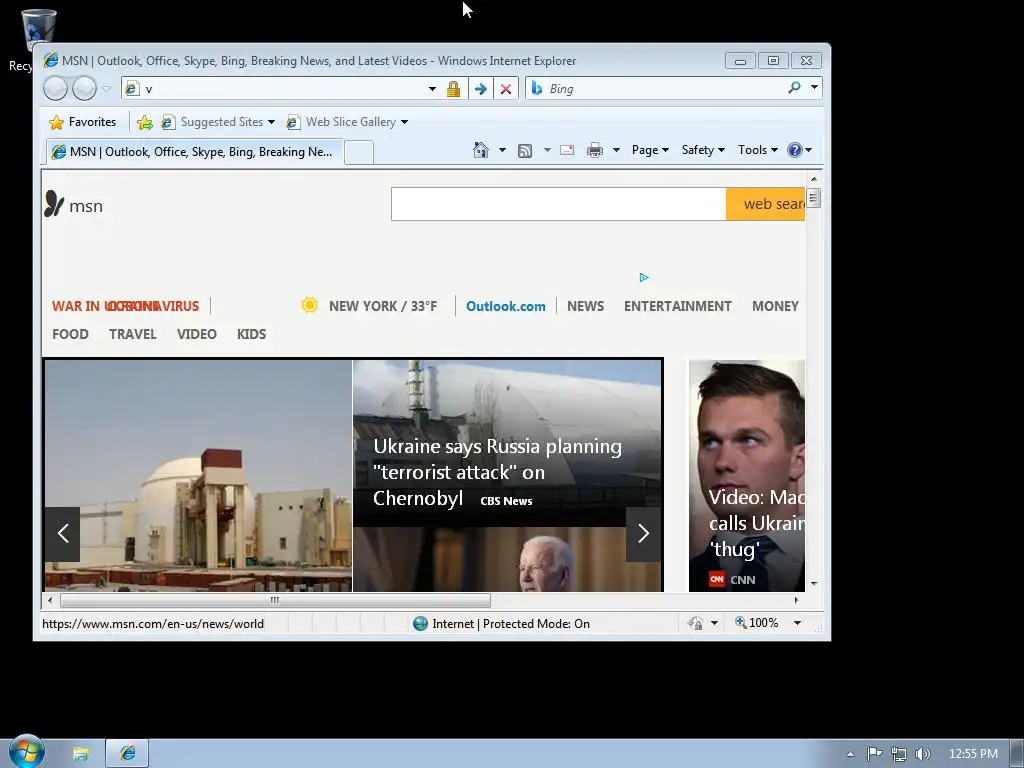Click the Home page icon
This screenshot has height=768, width=1024.
[481, 150]
